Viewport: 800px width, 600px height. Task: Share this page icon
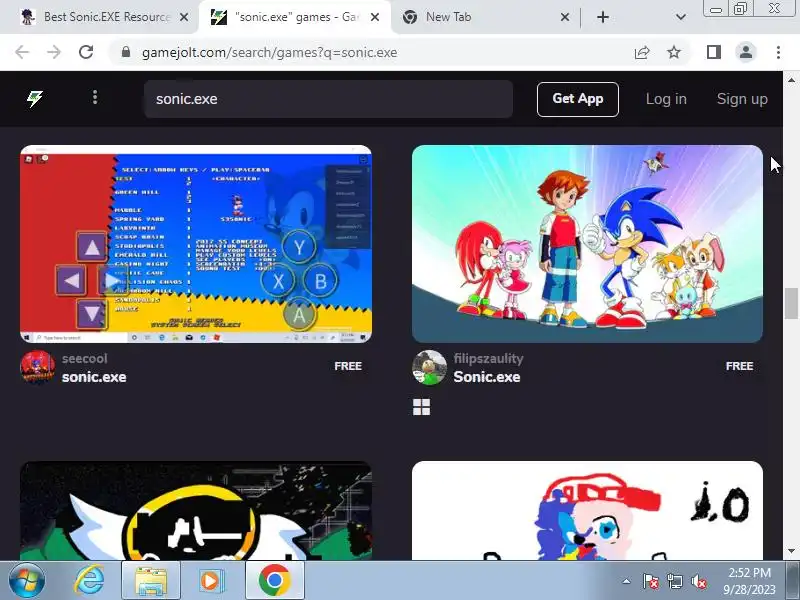pos(642,52)
